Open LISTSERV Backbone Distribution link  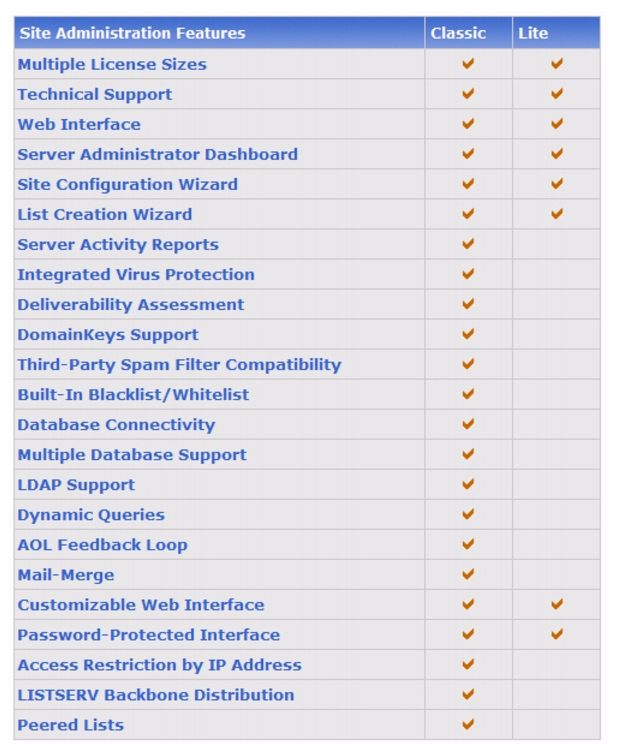[156, 695]
